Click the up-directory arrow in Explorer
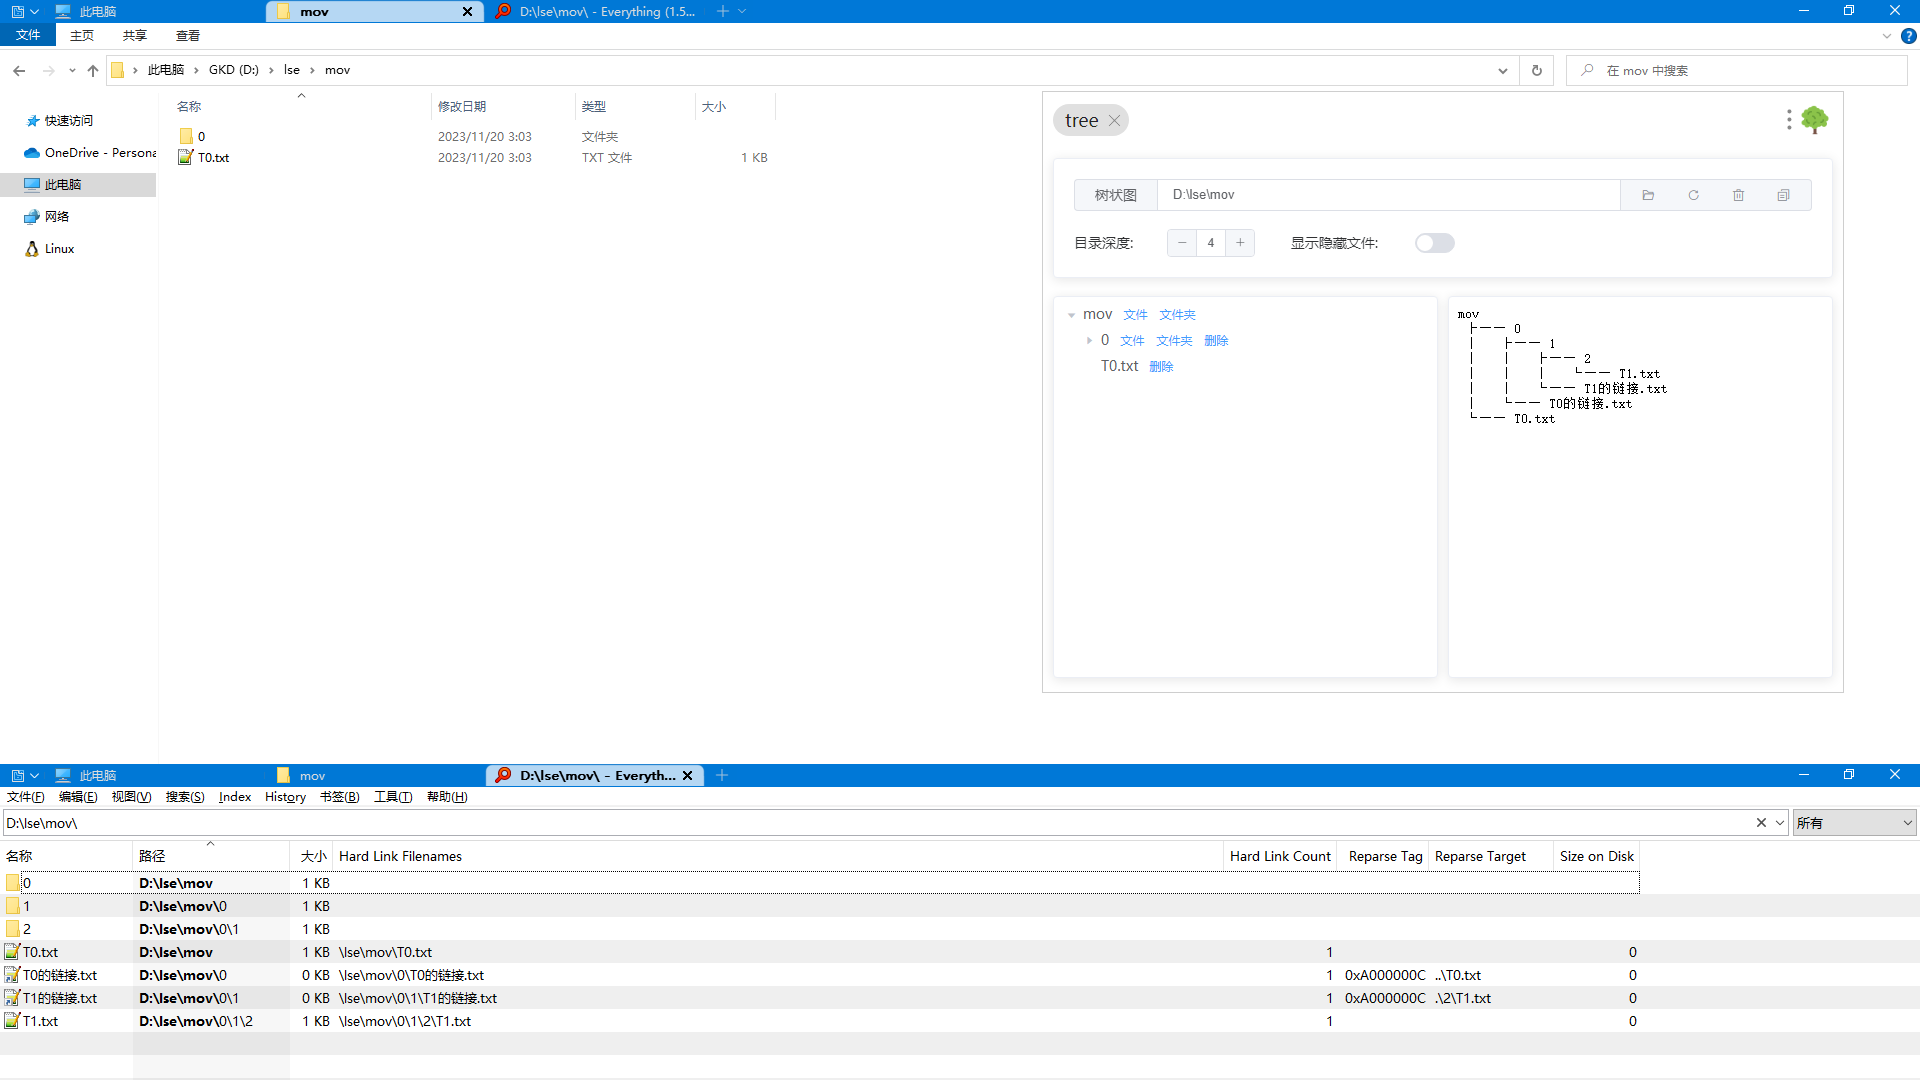1920x1080 pixels. [93, 70]
